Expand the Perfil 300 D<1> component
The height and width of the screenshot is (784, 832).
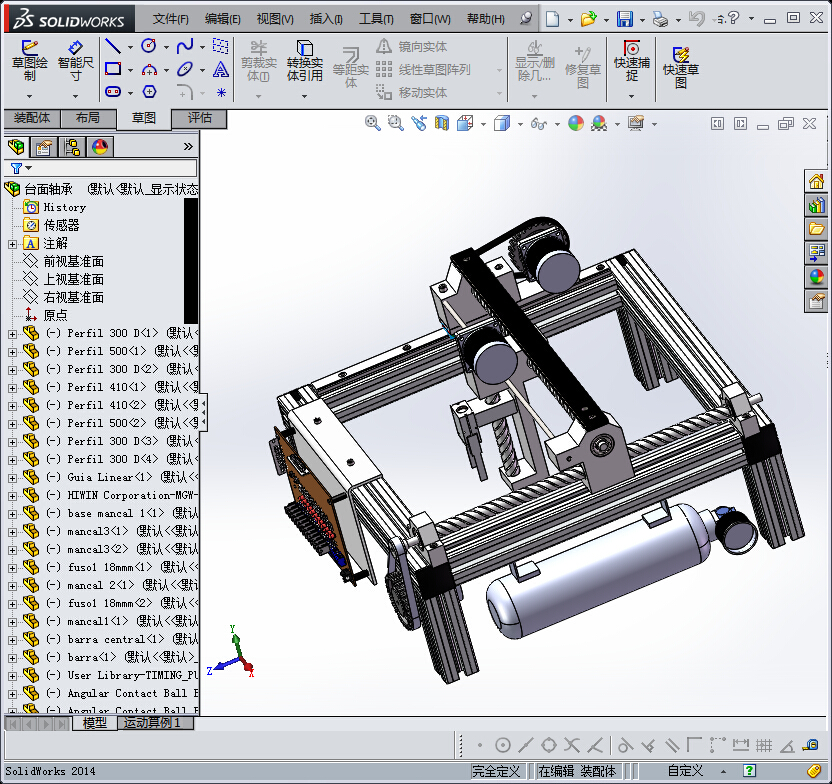[12, 334]
